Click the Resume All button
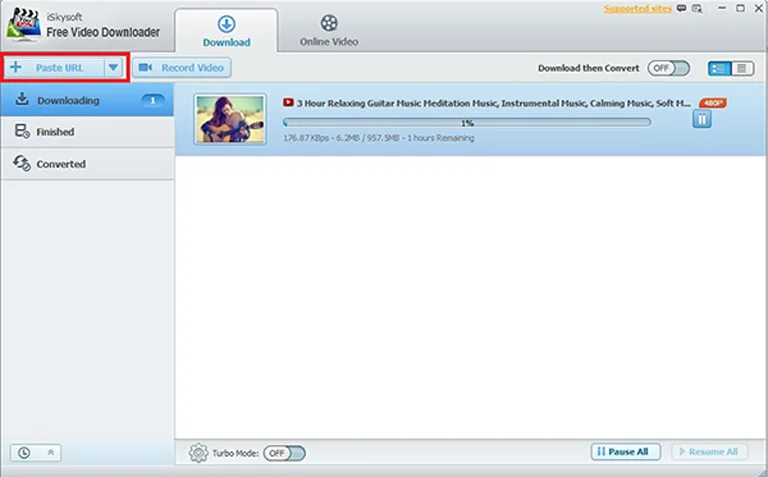This screenshot has width=768, height=477. pyautogui.click(x=709, y=452)
